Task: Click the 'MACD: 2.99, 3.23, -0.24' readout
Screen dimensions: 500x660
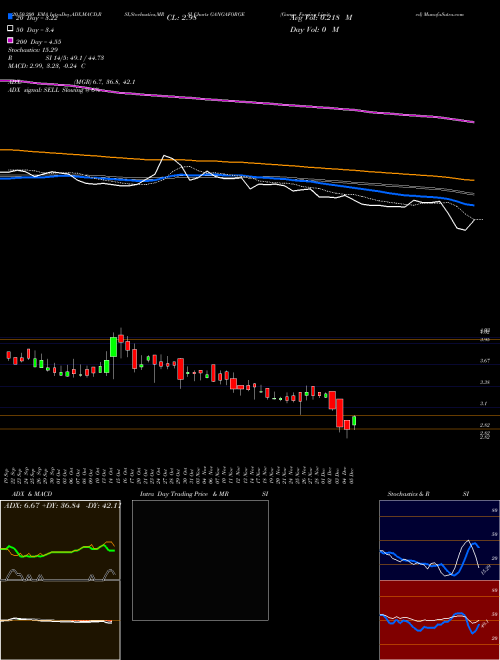Action: pos(46,66)
